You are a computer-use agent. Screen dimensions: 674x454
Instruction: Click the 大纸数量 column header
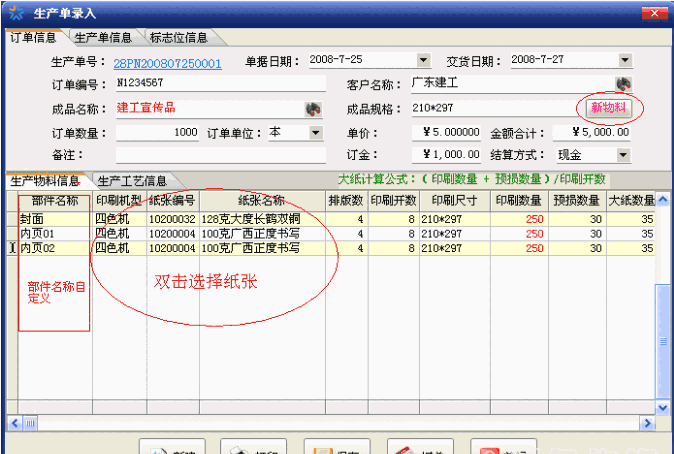(x=631, y=200)
